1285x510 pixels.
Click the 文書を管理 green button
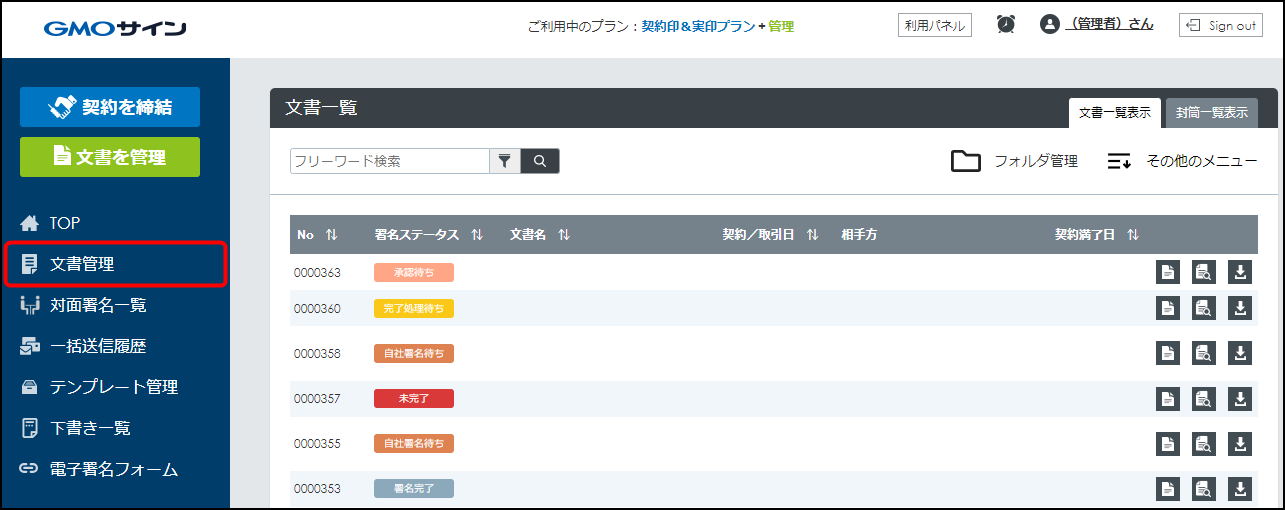point(110,157)
